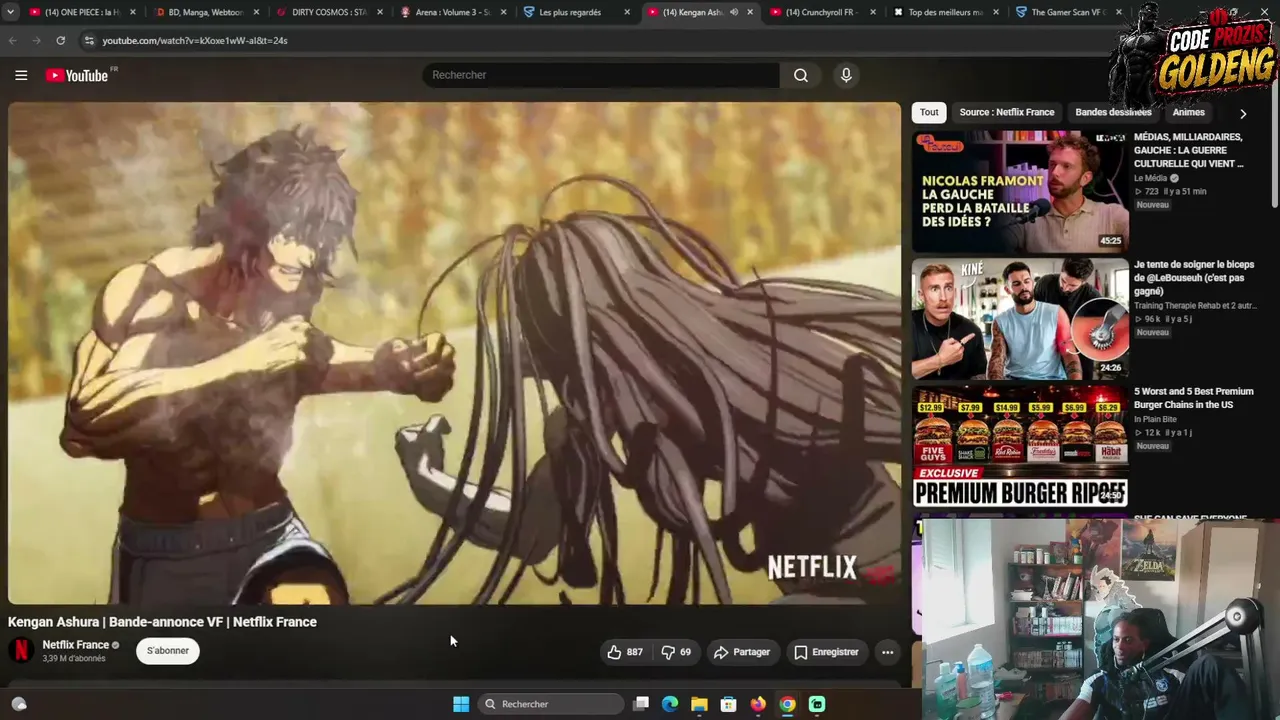Open the Nicolas Framont video thumbnail
The image size is (1280, 720).
coord(1020,190)
